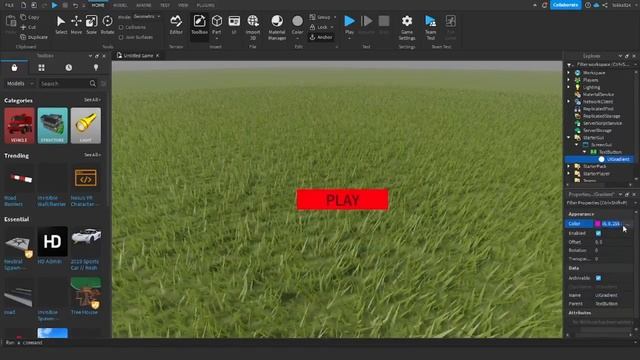Open the Creations lightbulb tab in Toolbox
This screenshot has height=360, width=640.
[96, 68]
